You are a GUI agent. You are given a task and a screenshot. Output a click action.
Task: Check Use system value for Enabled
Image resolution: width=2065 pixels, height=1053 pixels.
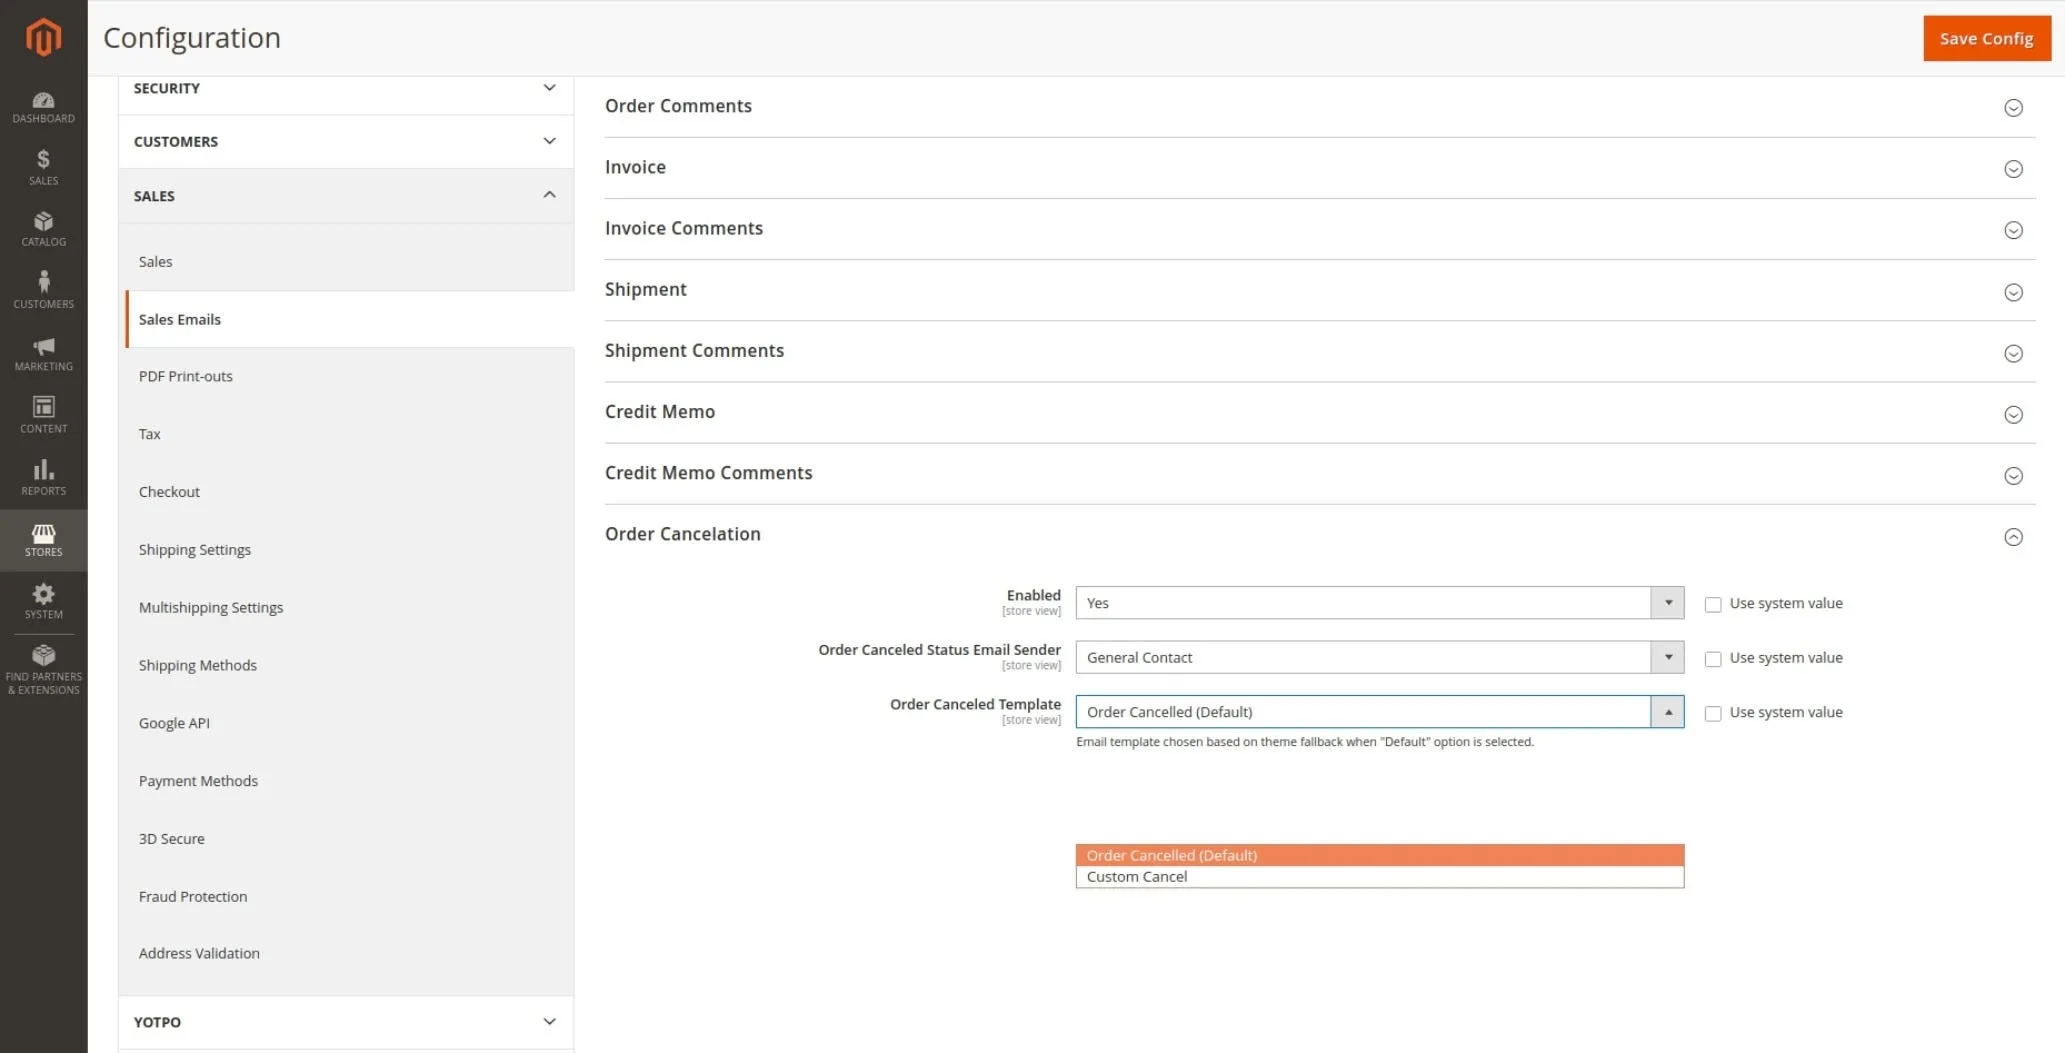coord(1713,604)
